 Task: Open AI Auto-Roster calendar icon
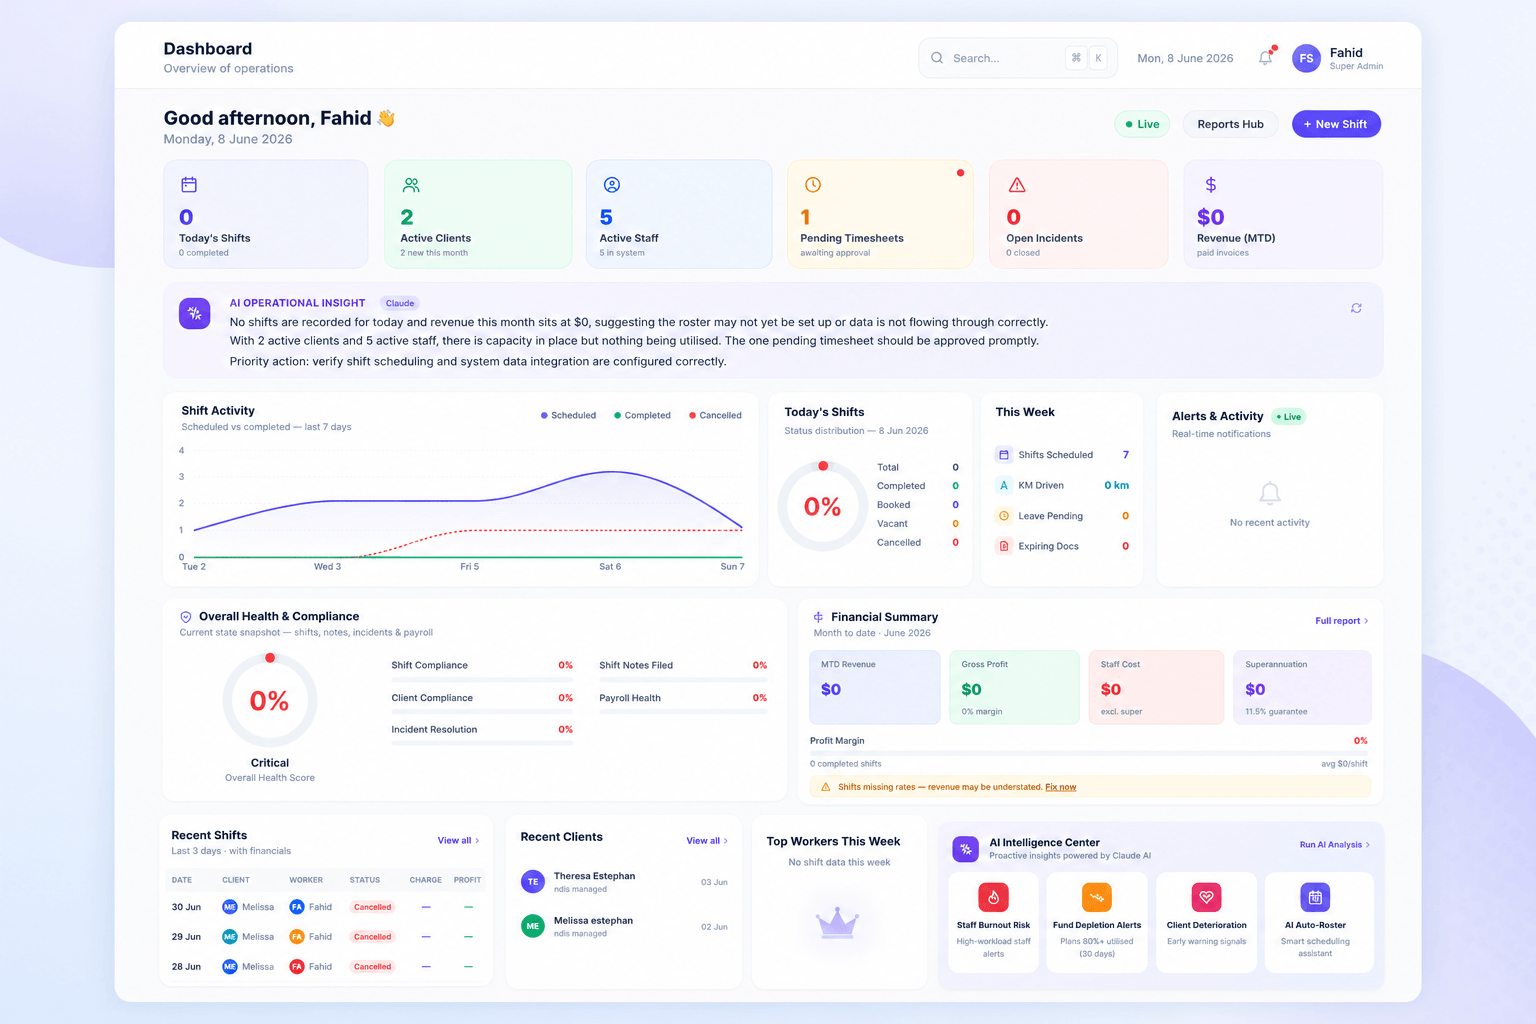click(x=1315, y=897)
